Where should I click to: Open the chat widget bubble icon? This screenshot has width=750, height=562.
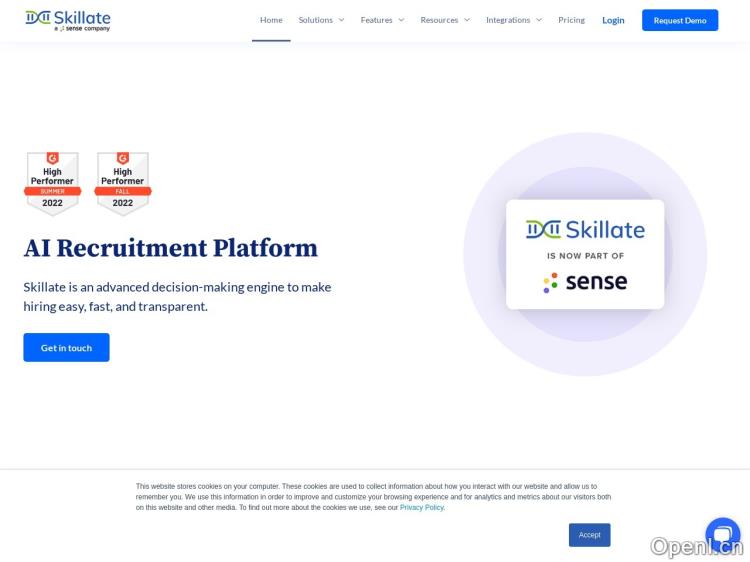(722, 534)
